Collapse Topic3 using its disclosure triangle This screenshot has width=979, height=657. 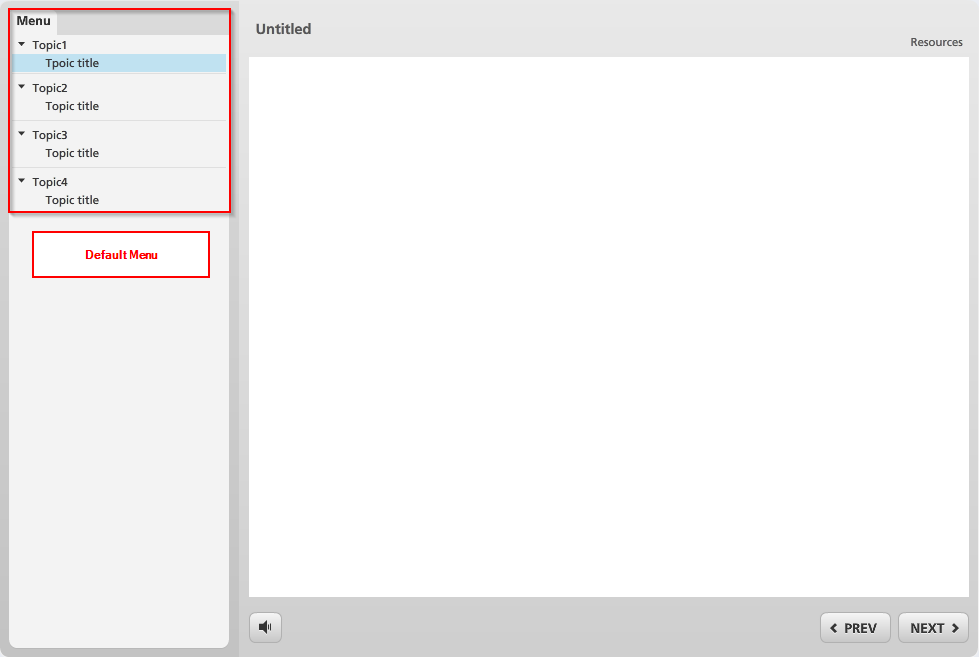pos(21,135)
